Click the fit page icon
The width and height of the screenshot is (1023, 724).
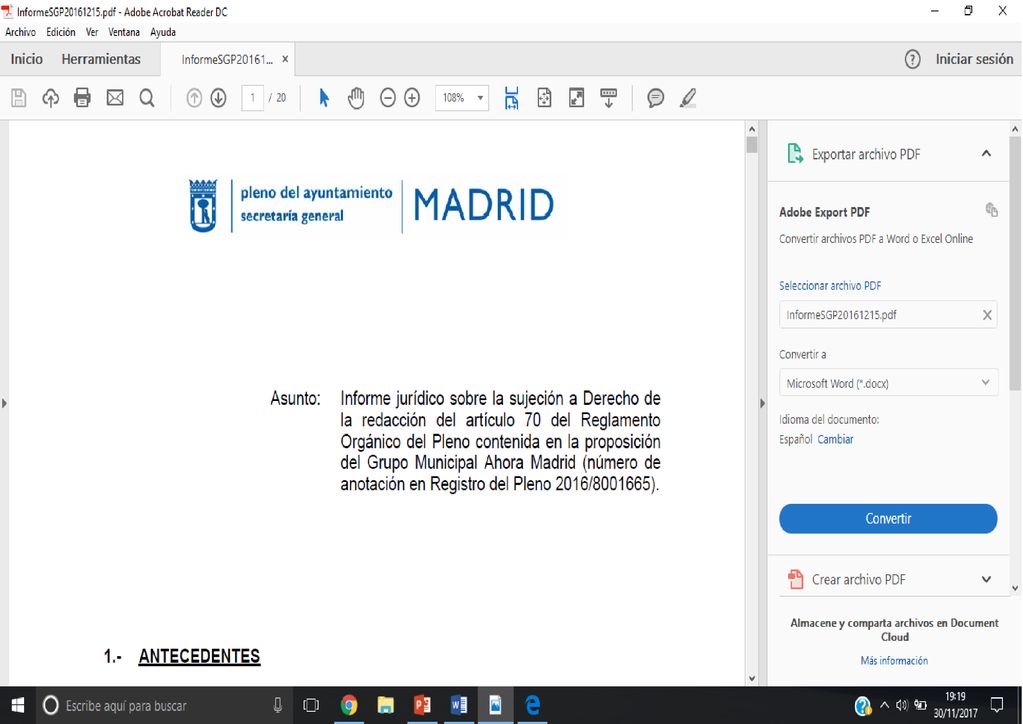[x=544, y=98]
